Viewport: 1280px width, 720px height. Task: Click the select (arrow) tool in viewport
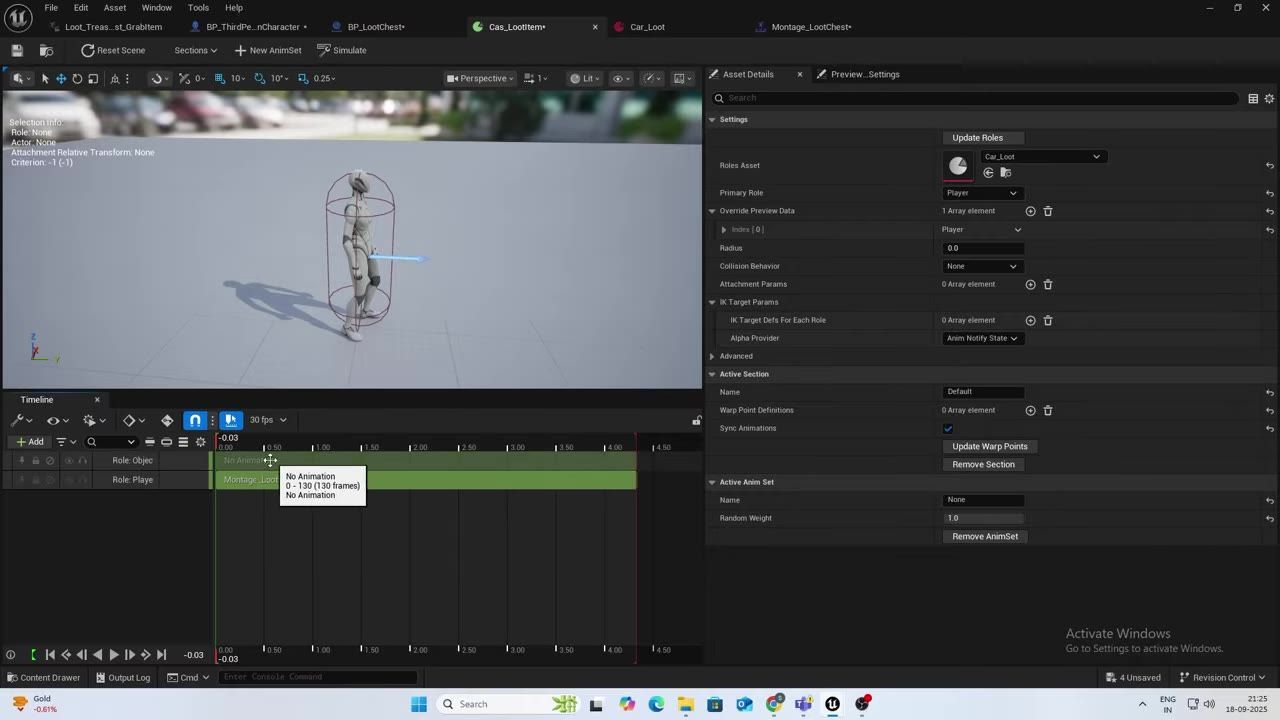(45, 78)
